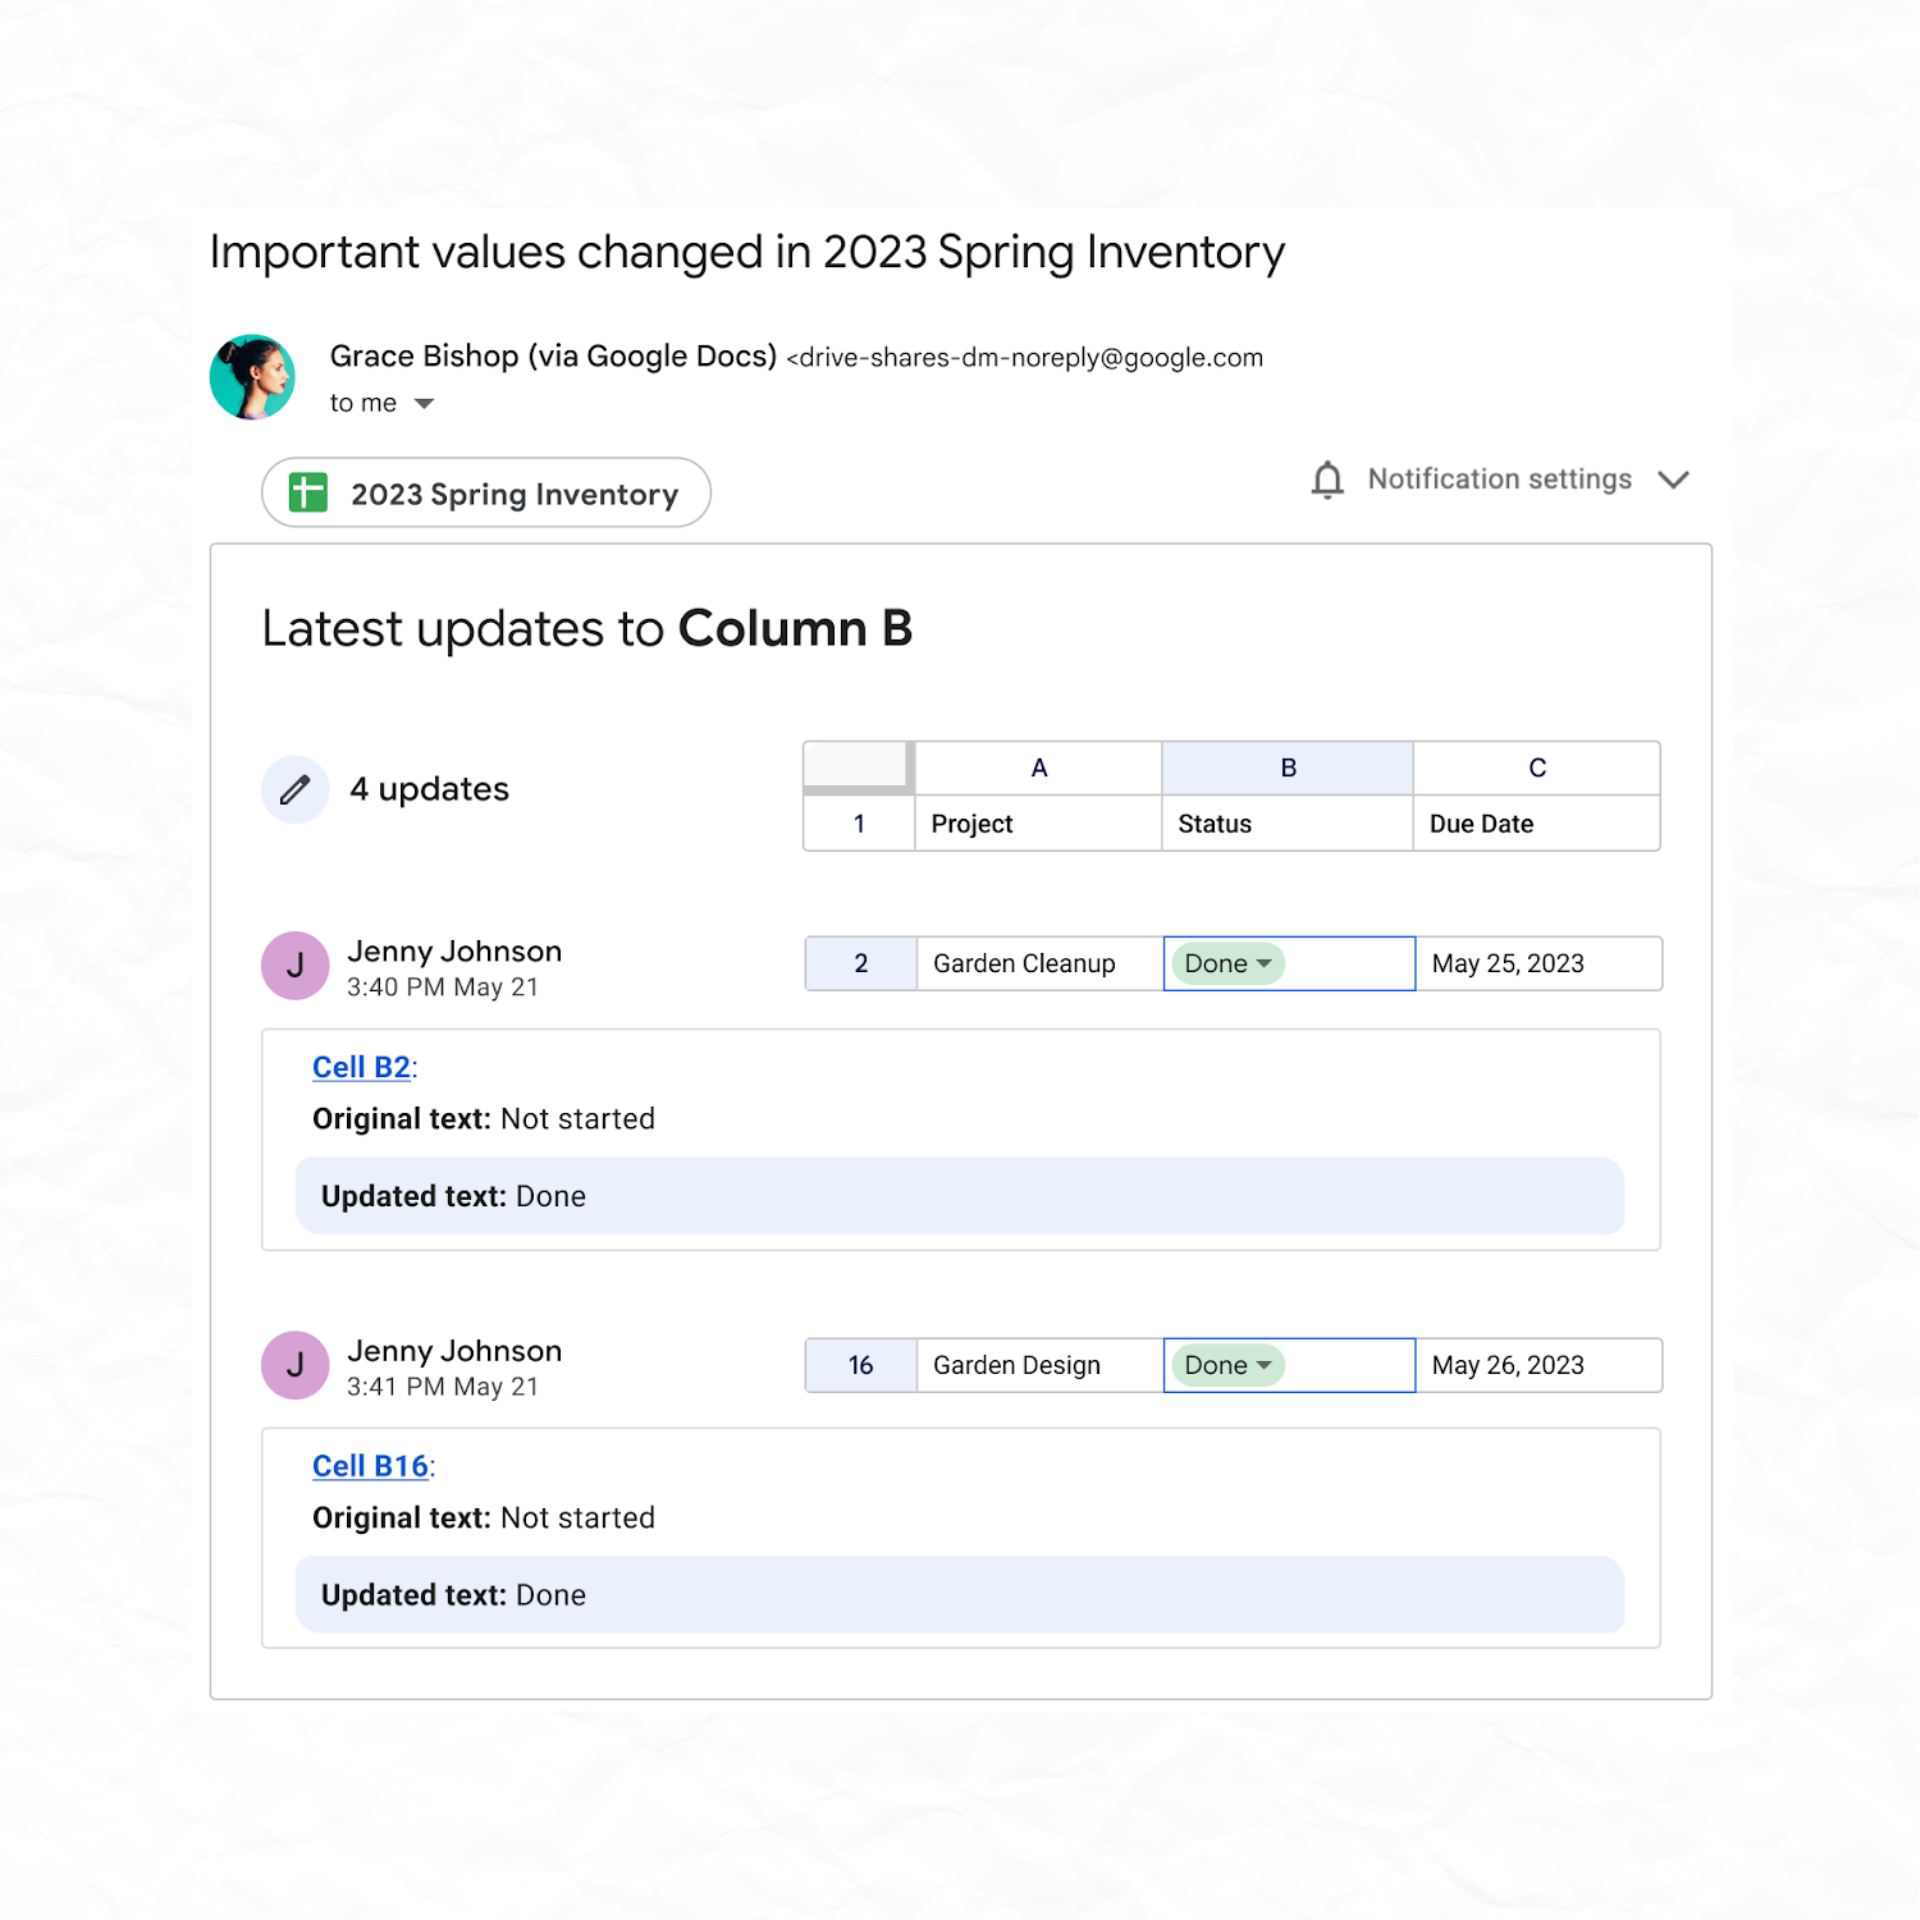Open the Cell B16 link
This screenshot has width=1920, height=1920.
click(370, 1466)
